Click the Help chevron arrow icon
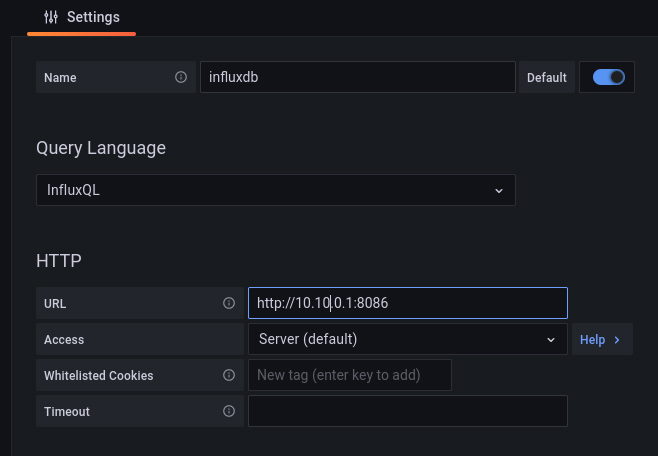658x456 pixels. pos(617,340)
